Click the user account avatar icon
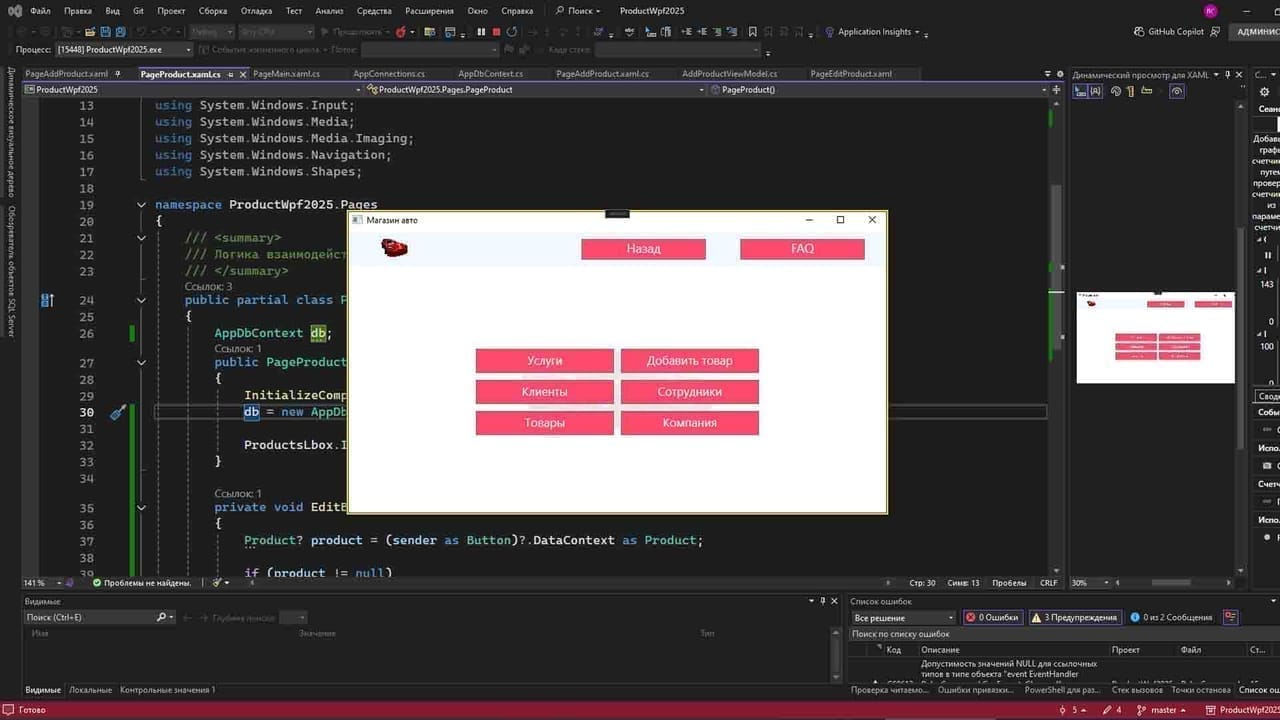The height and width of the screenshot is (720, 1280). coord(1211,10)
